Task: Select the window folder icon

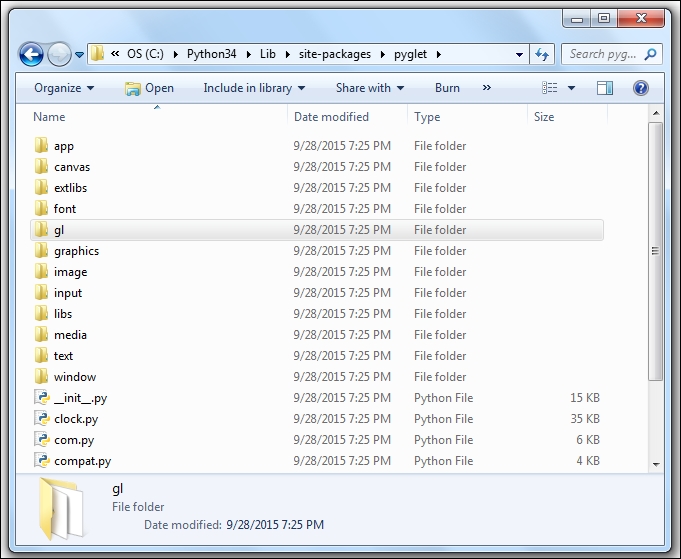Action: tap(41, 376)
